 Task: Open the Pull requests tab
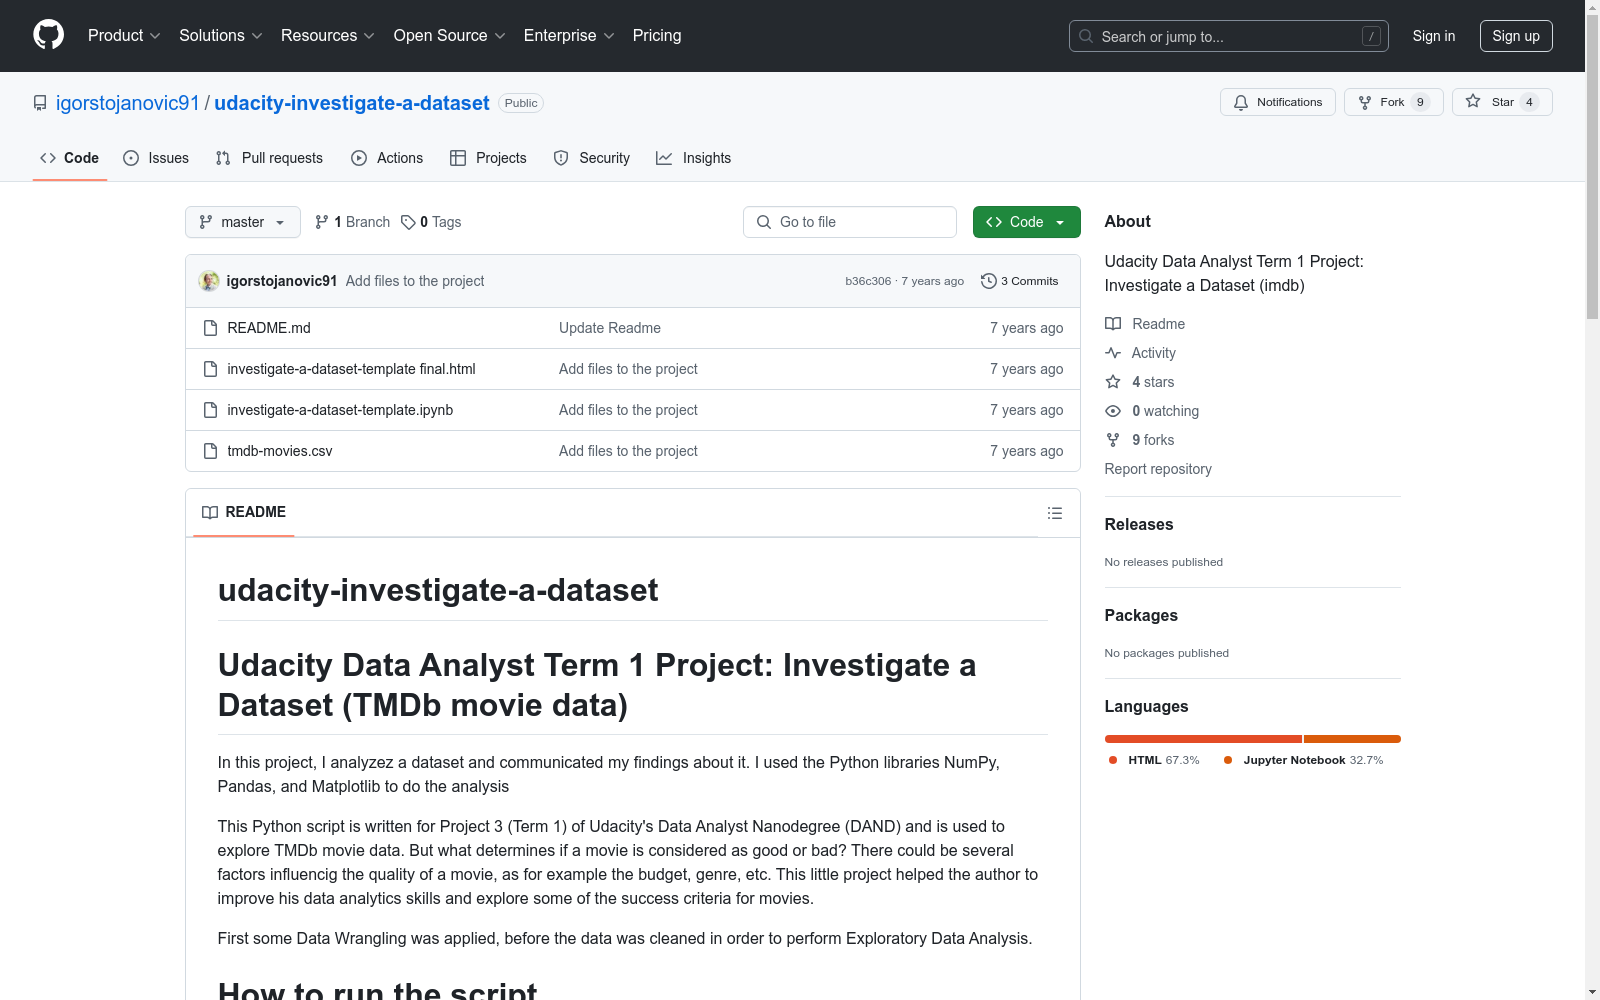tap(269, 158)
